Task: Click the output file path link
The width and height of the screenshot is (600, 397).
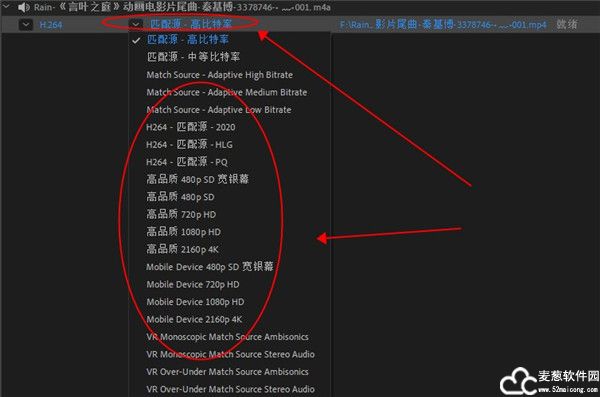Action: [443, 25]
